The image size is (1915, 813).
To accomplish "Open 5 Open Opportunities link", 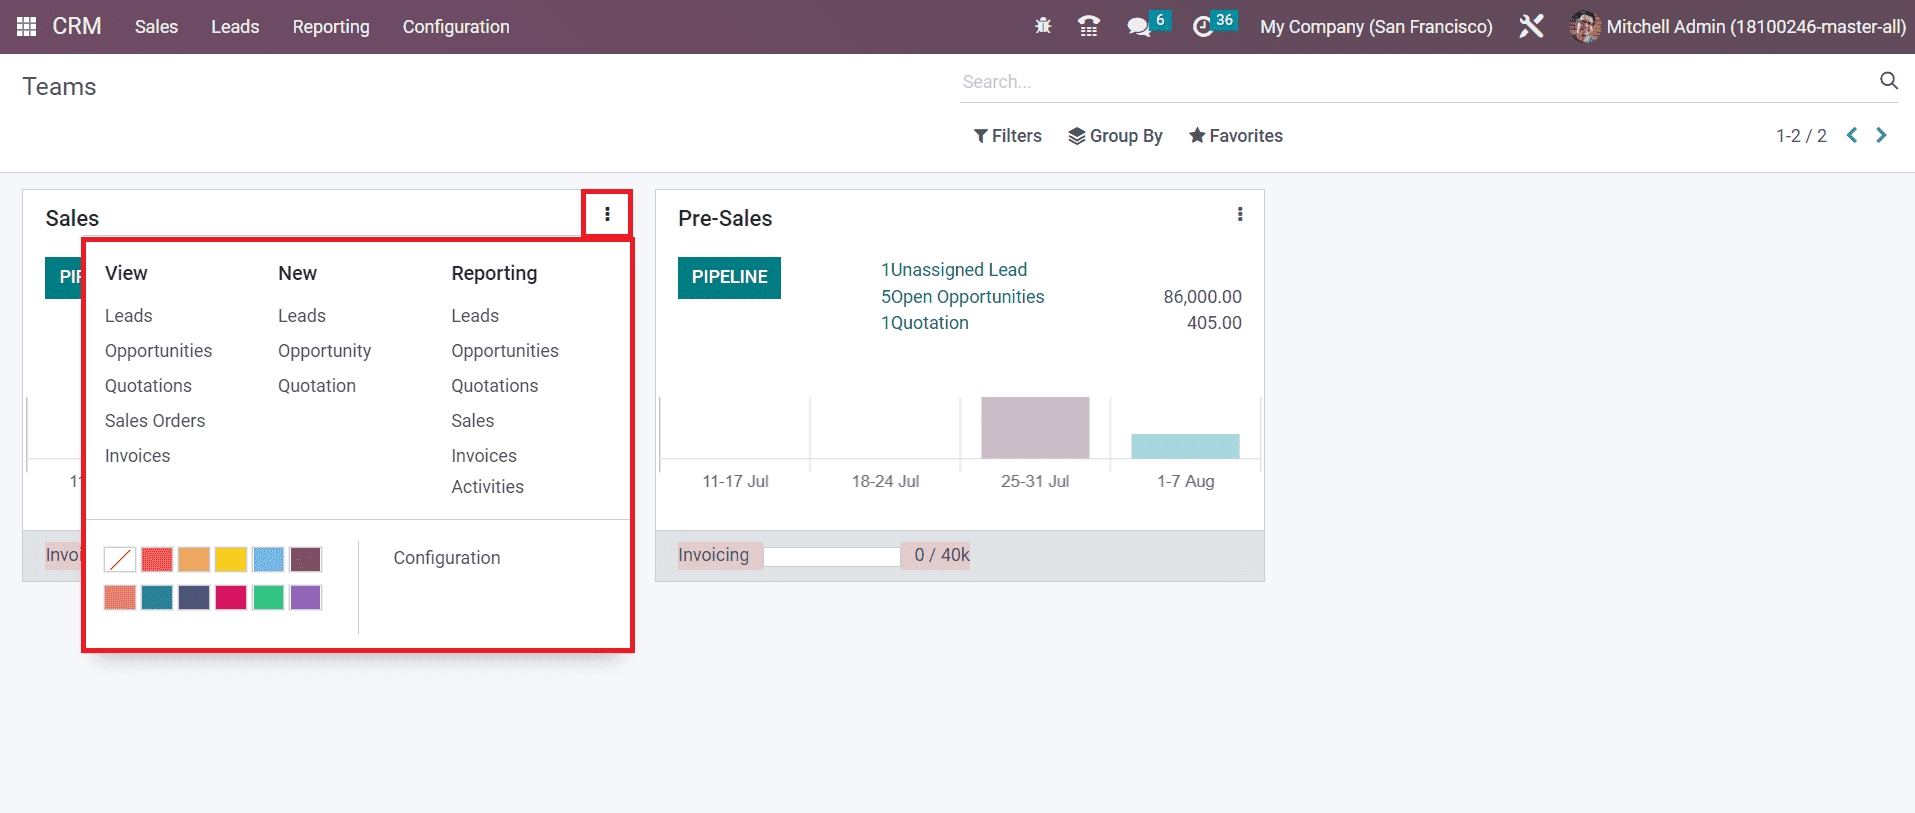I will pyautogui.click(x=962, y=297).
